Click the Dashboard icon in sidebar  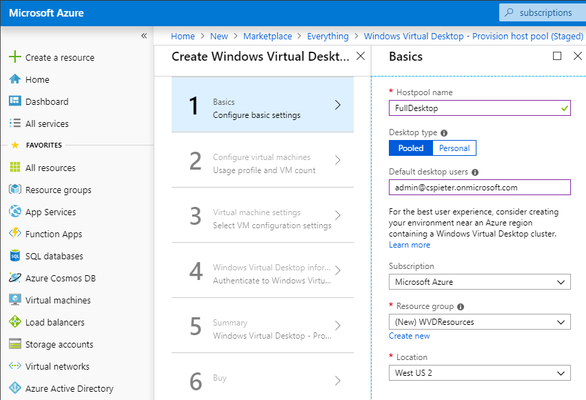15,101
